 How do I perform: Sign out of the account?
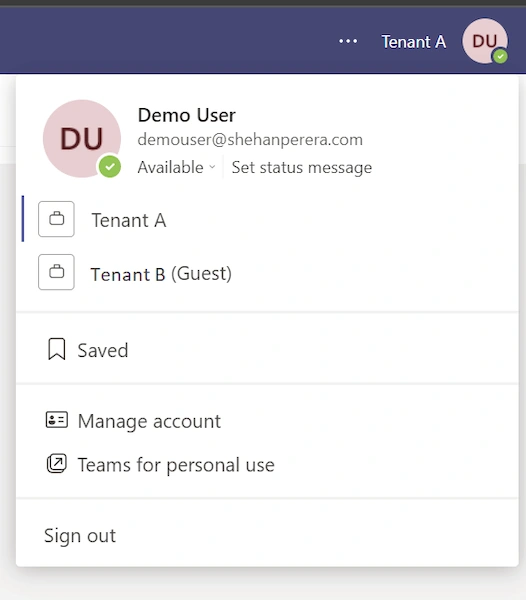pyautogui.click(x=80, y=535)
